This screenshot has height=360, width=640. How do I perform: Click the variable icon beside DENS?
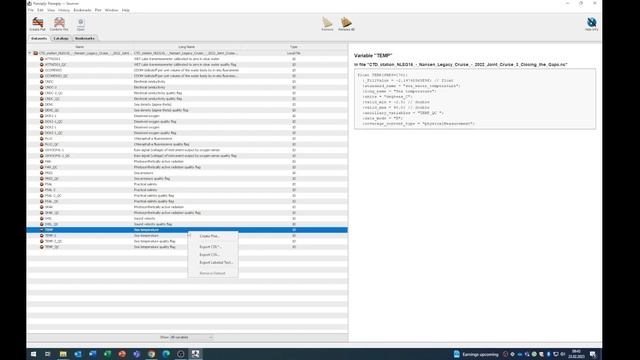42,104
